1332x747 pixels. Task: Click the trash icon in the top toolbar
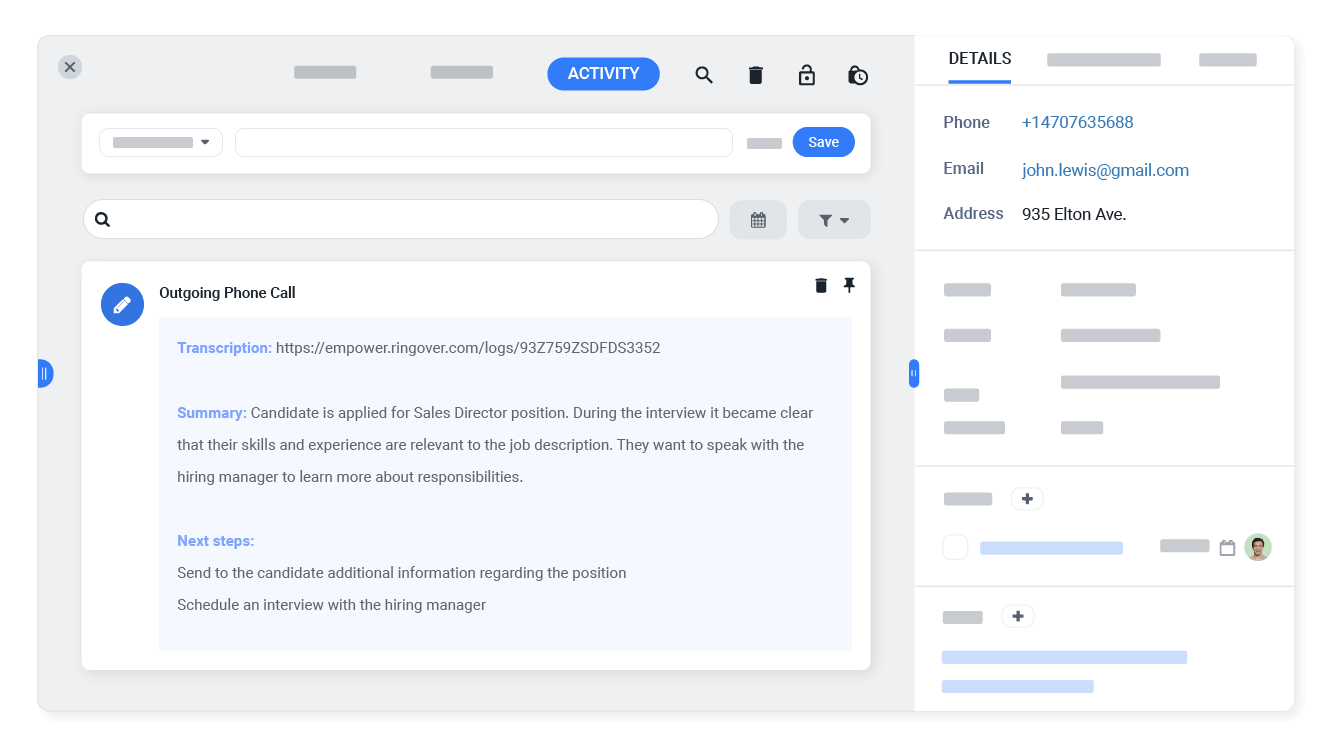(x=755, y=74)
